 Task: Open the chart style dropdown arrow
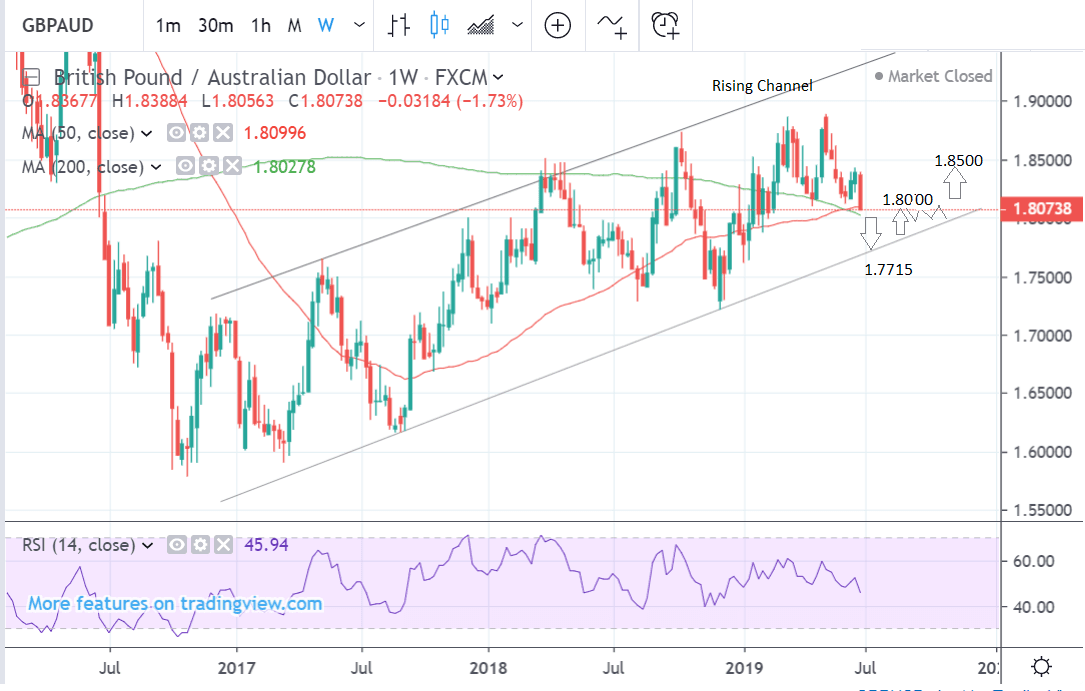517,25
